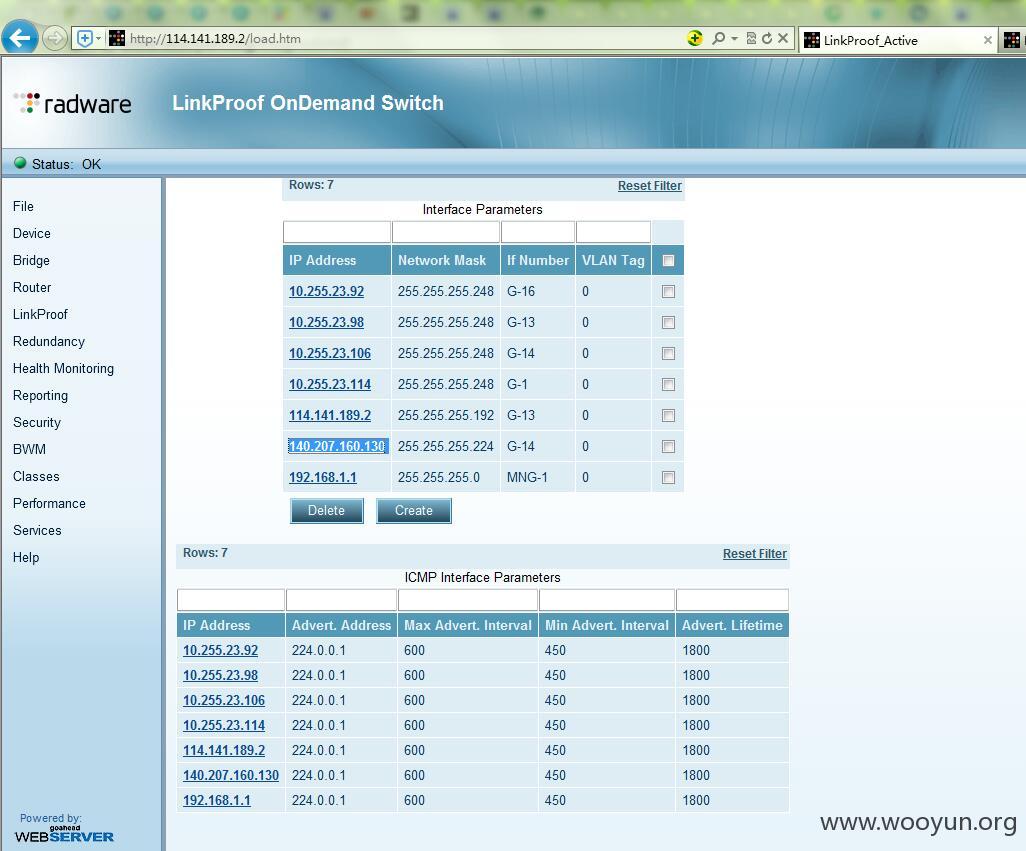Screen dimensions: 1026x851
Task: Check the box for row 10.255.23.106
Action: tap(668, 353)
